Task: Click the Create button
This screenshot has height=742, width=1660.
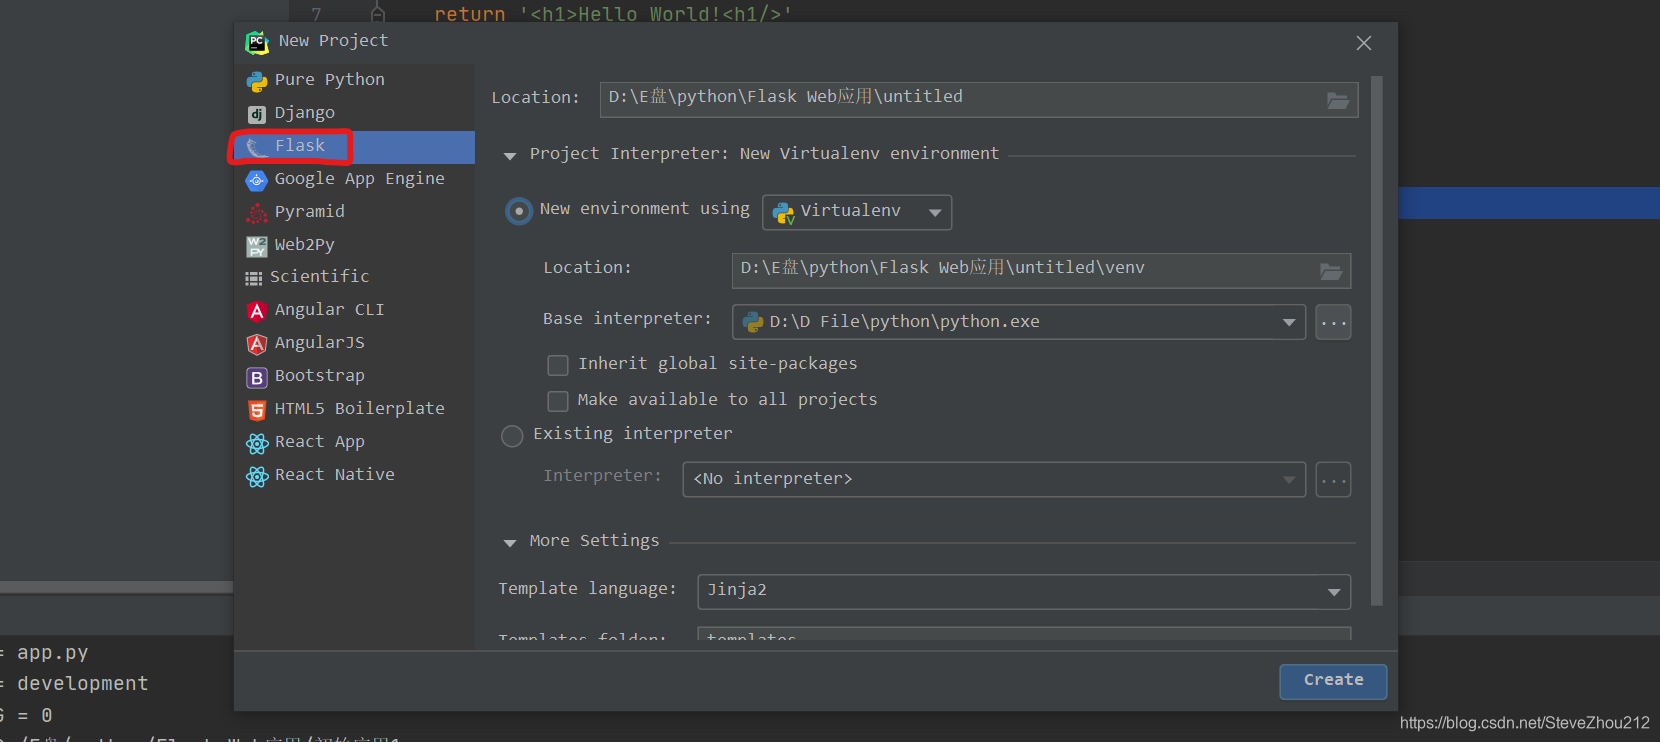Action: 1333,681
